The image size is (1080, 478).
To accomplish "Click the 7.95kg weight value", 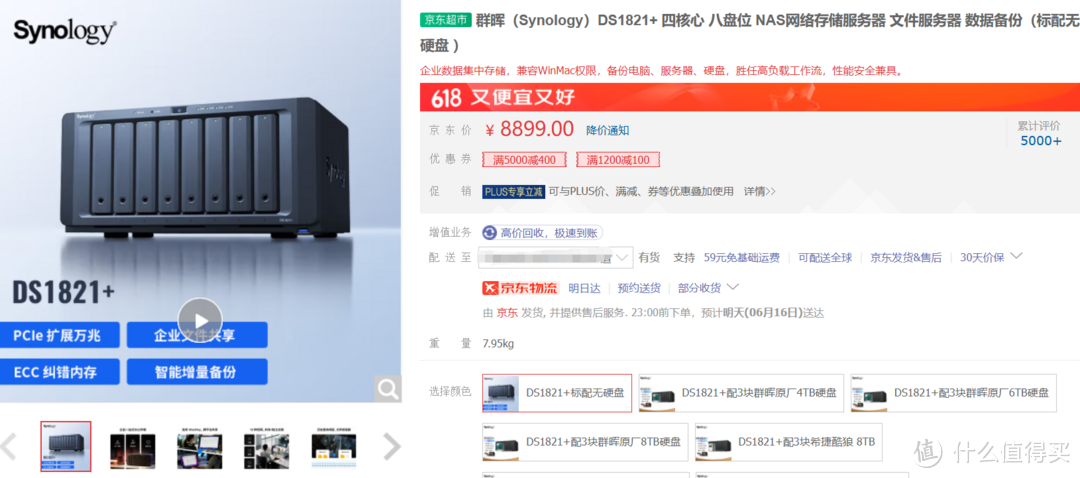I will click(498, 343).
